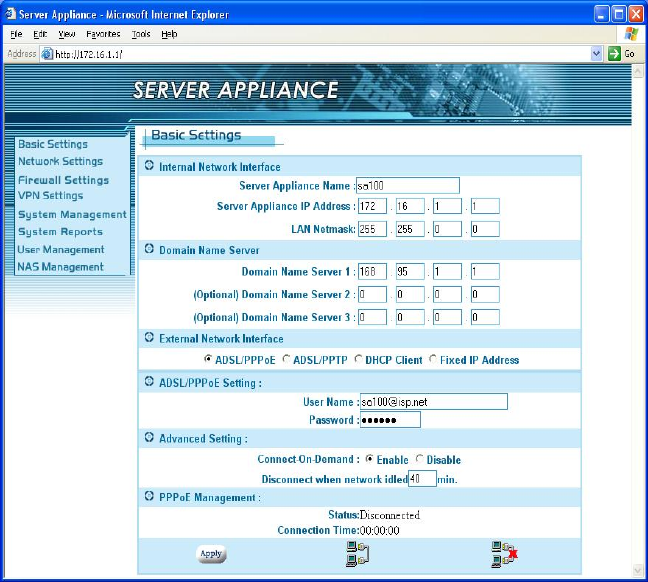Image resolution: width=648 pixels, height=582 pixels.
Task: Click the first octet of Server Appliance IP
Action: point(372,206)
